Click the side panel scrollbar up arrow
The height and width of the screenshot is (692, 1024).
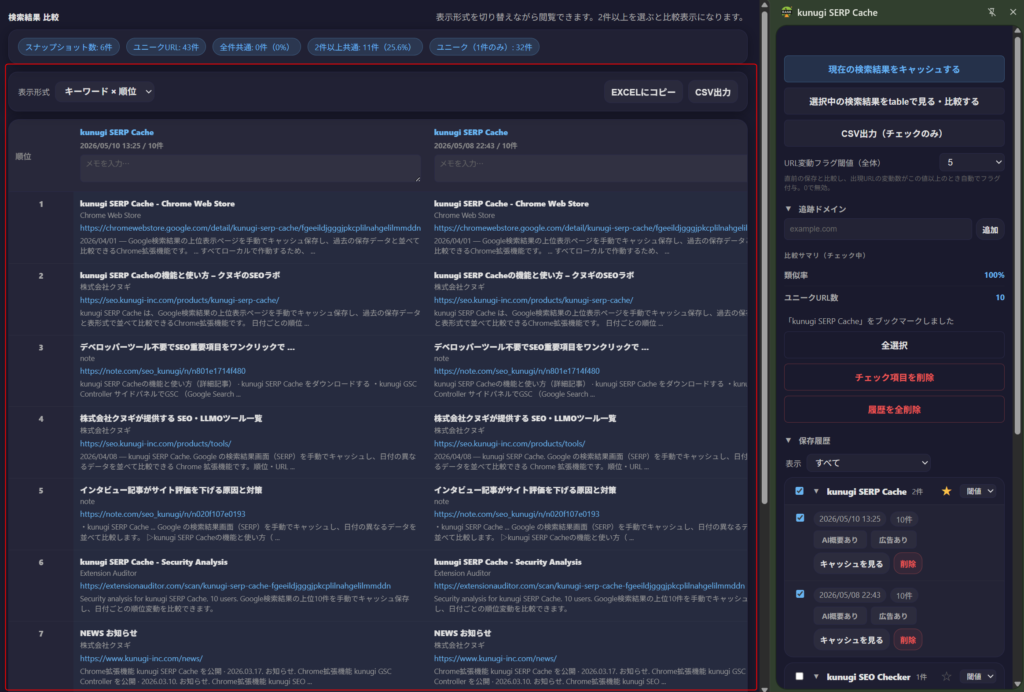click(1017, 30)
